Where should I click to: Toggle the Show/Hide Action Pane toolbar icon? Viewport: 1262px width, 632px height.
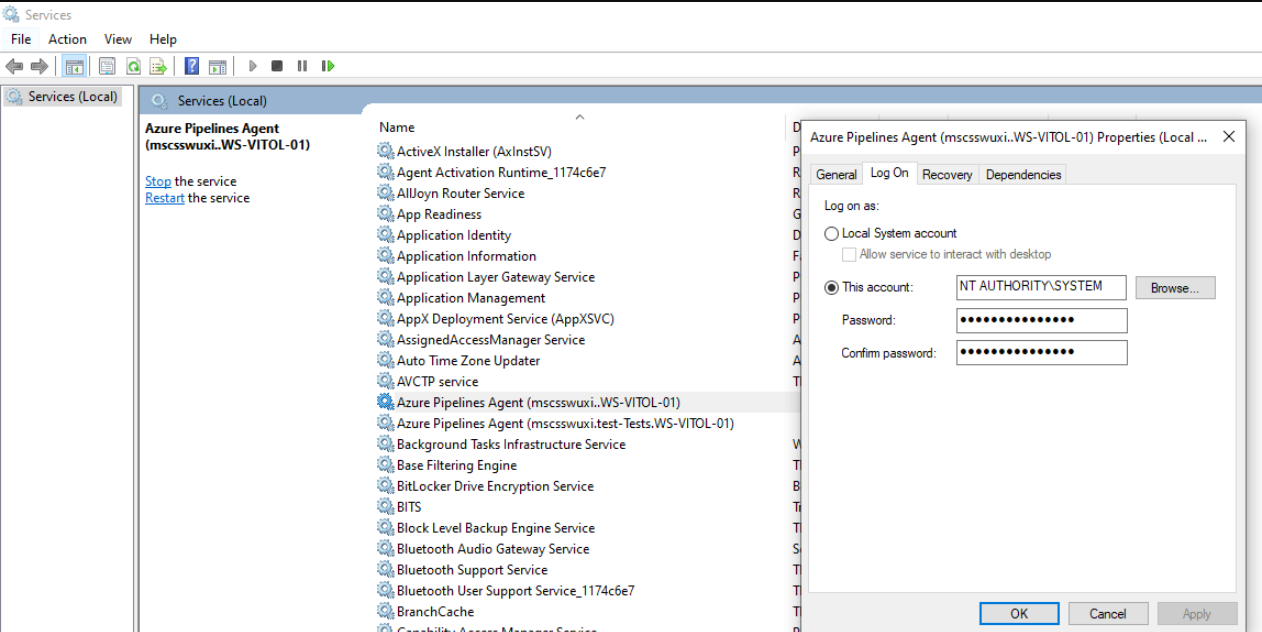pos(217,66)
